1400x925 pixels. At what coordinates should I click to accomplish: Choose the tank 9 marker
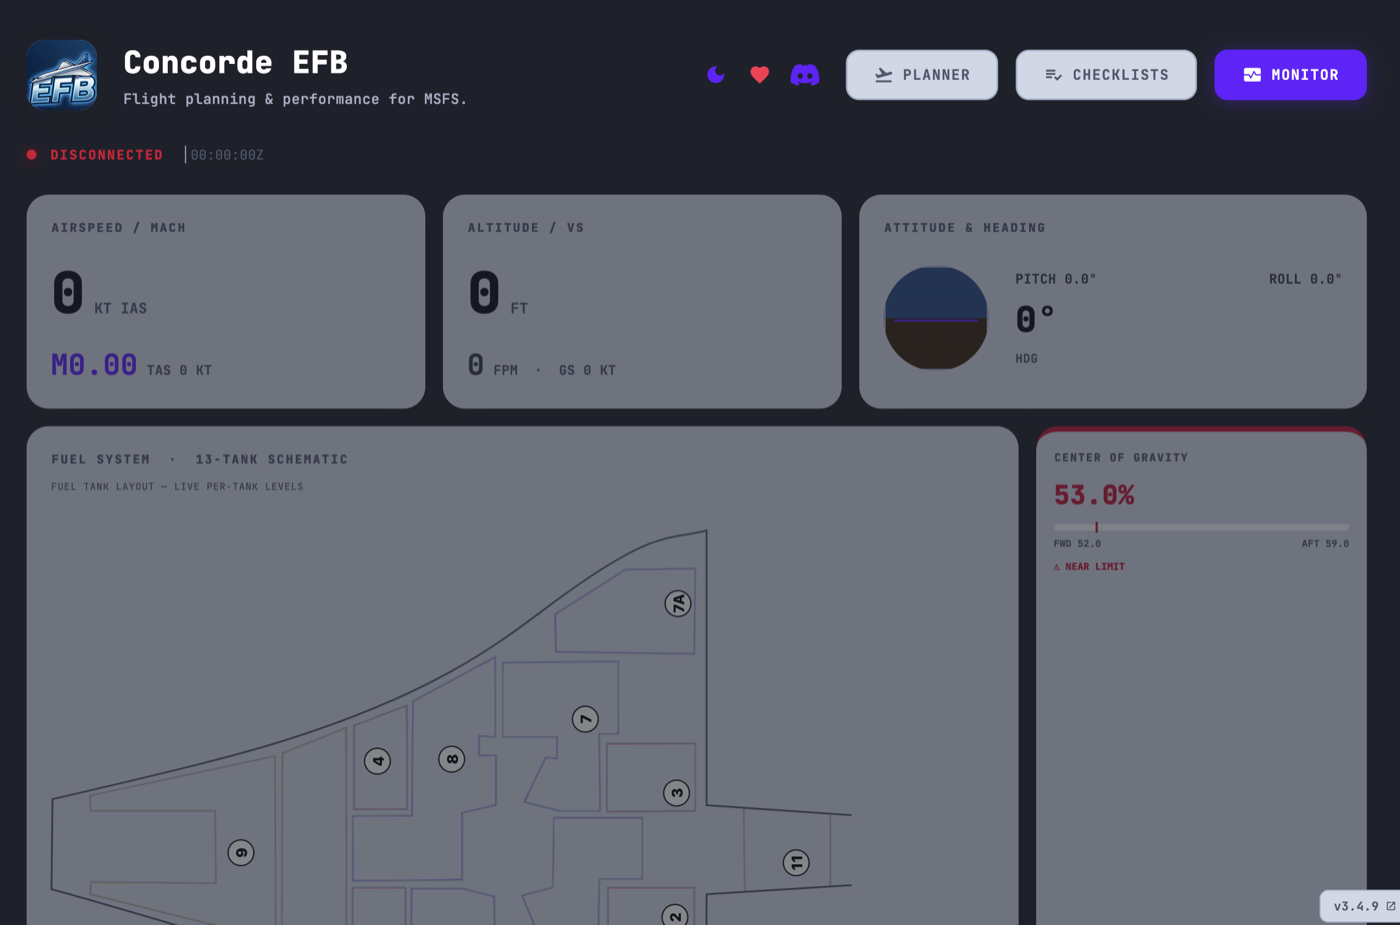click(241, 853)
